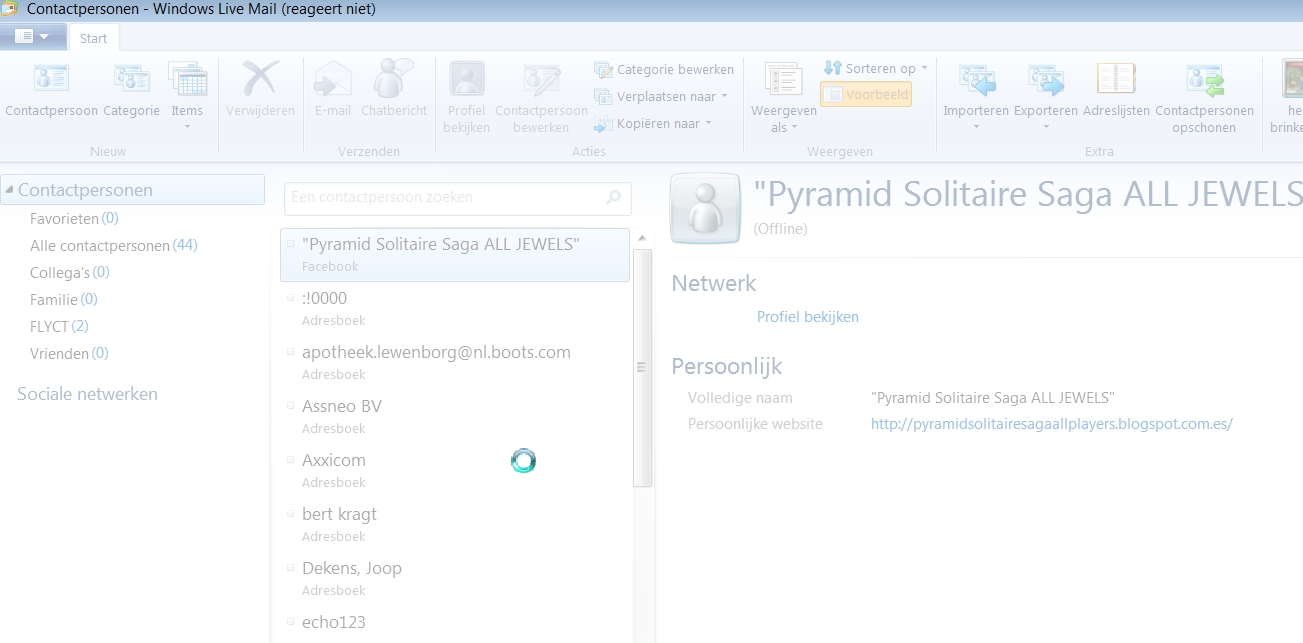Open the Items dropdown in the Nieuw group
Screen dimensions: 1303x643
[187, 96]
